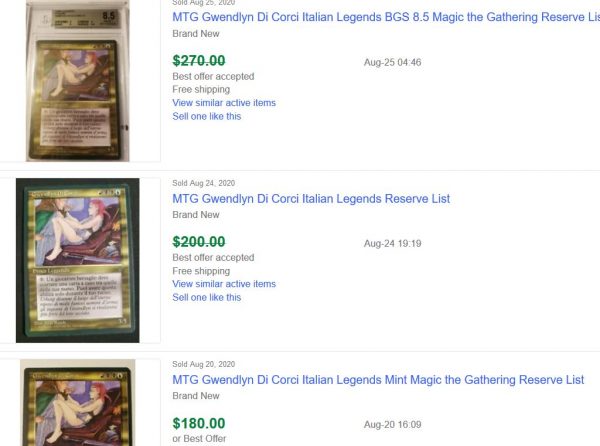Viewport: 600px width, 446px height.
Task: Open the Italian Legends BGS 8.5 listing title
Action: 385,18
